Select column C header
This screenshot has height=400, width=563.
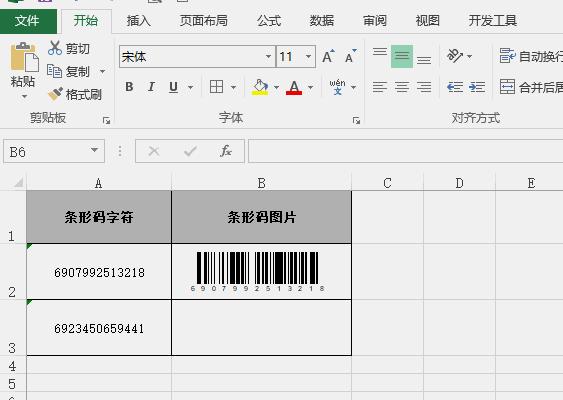click(387, 183)
